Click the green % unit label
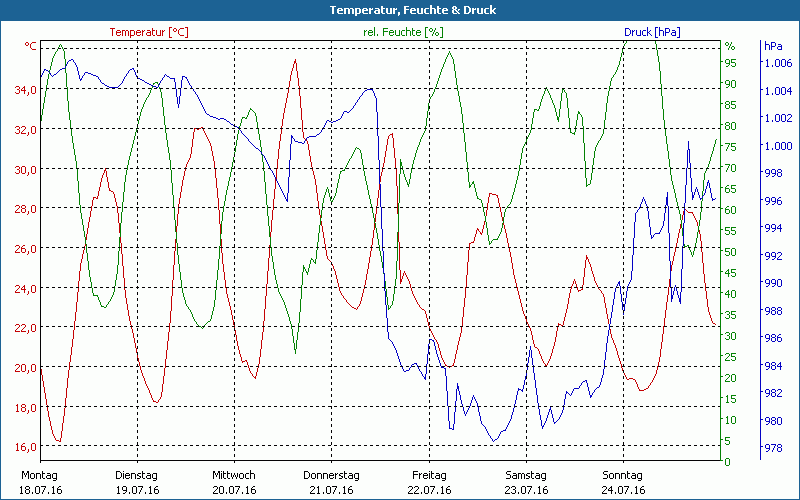Image resolution: width=800 pixels, height=500 pixels. pyautogui.click(x=730, y=46)
